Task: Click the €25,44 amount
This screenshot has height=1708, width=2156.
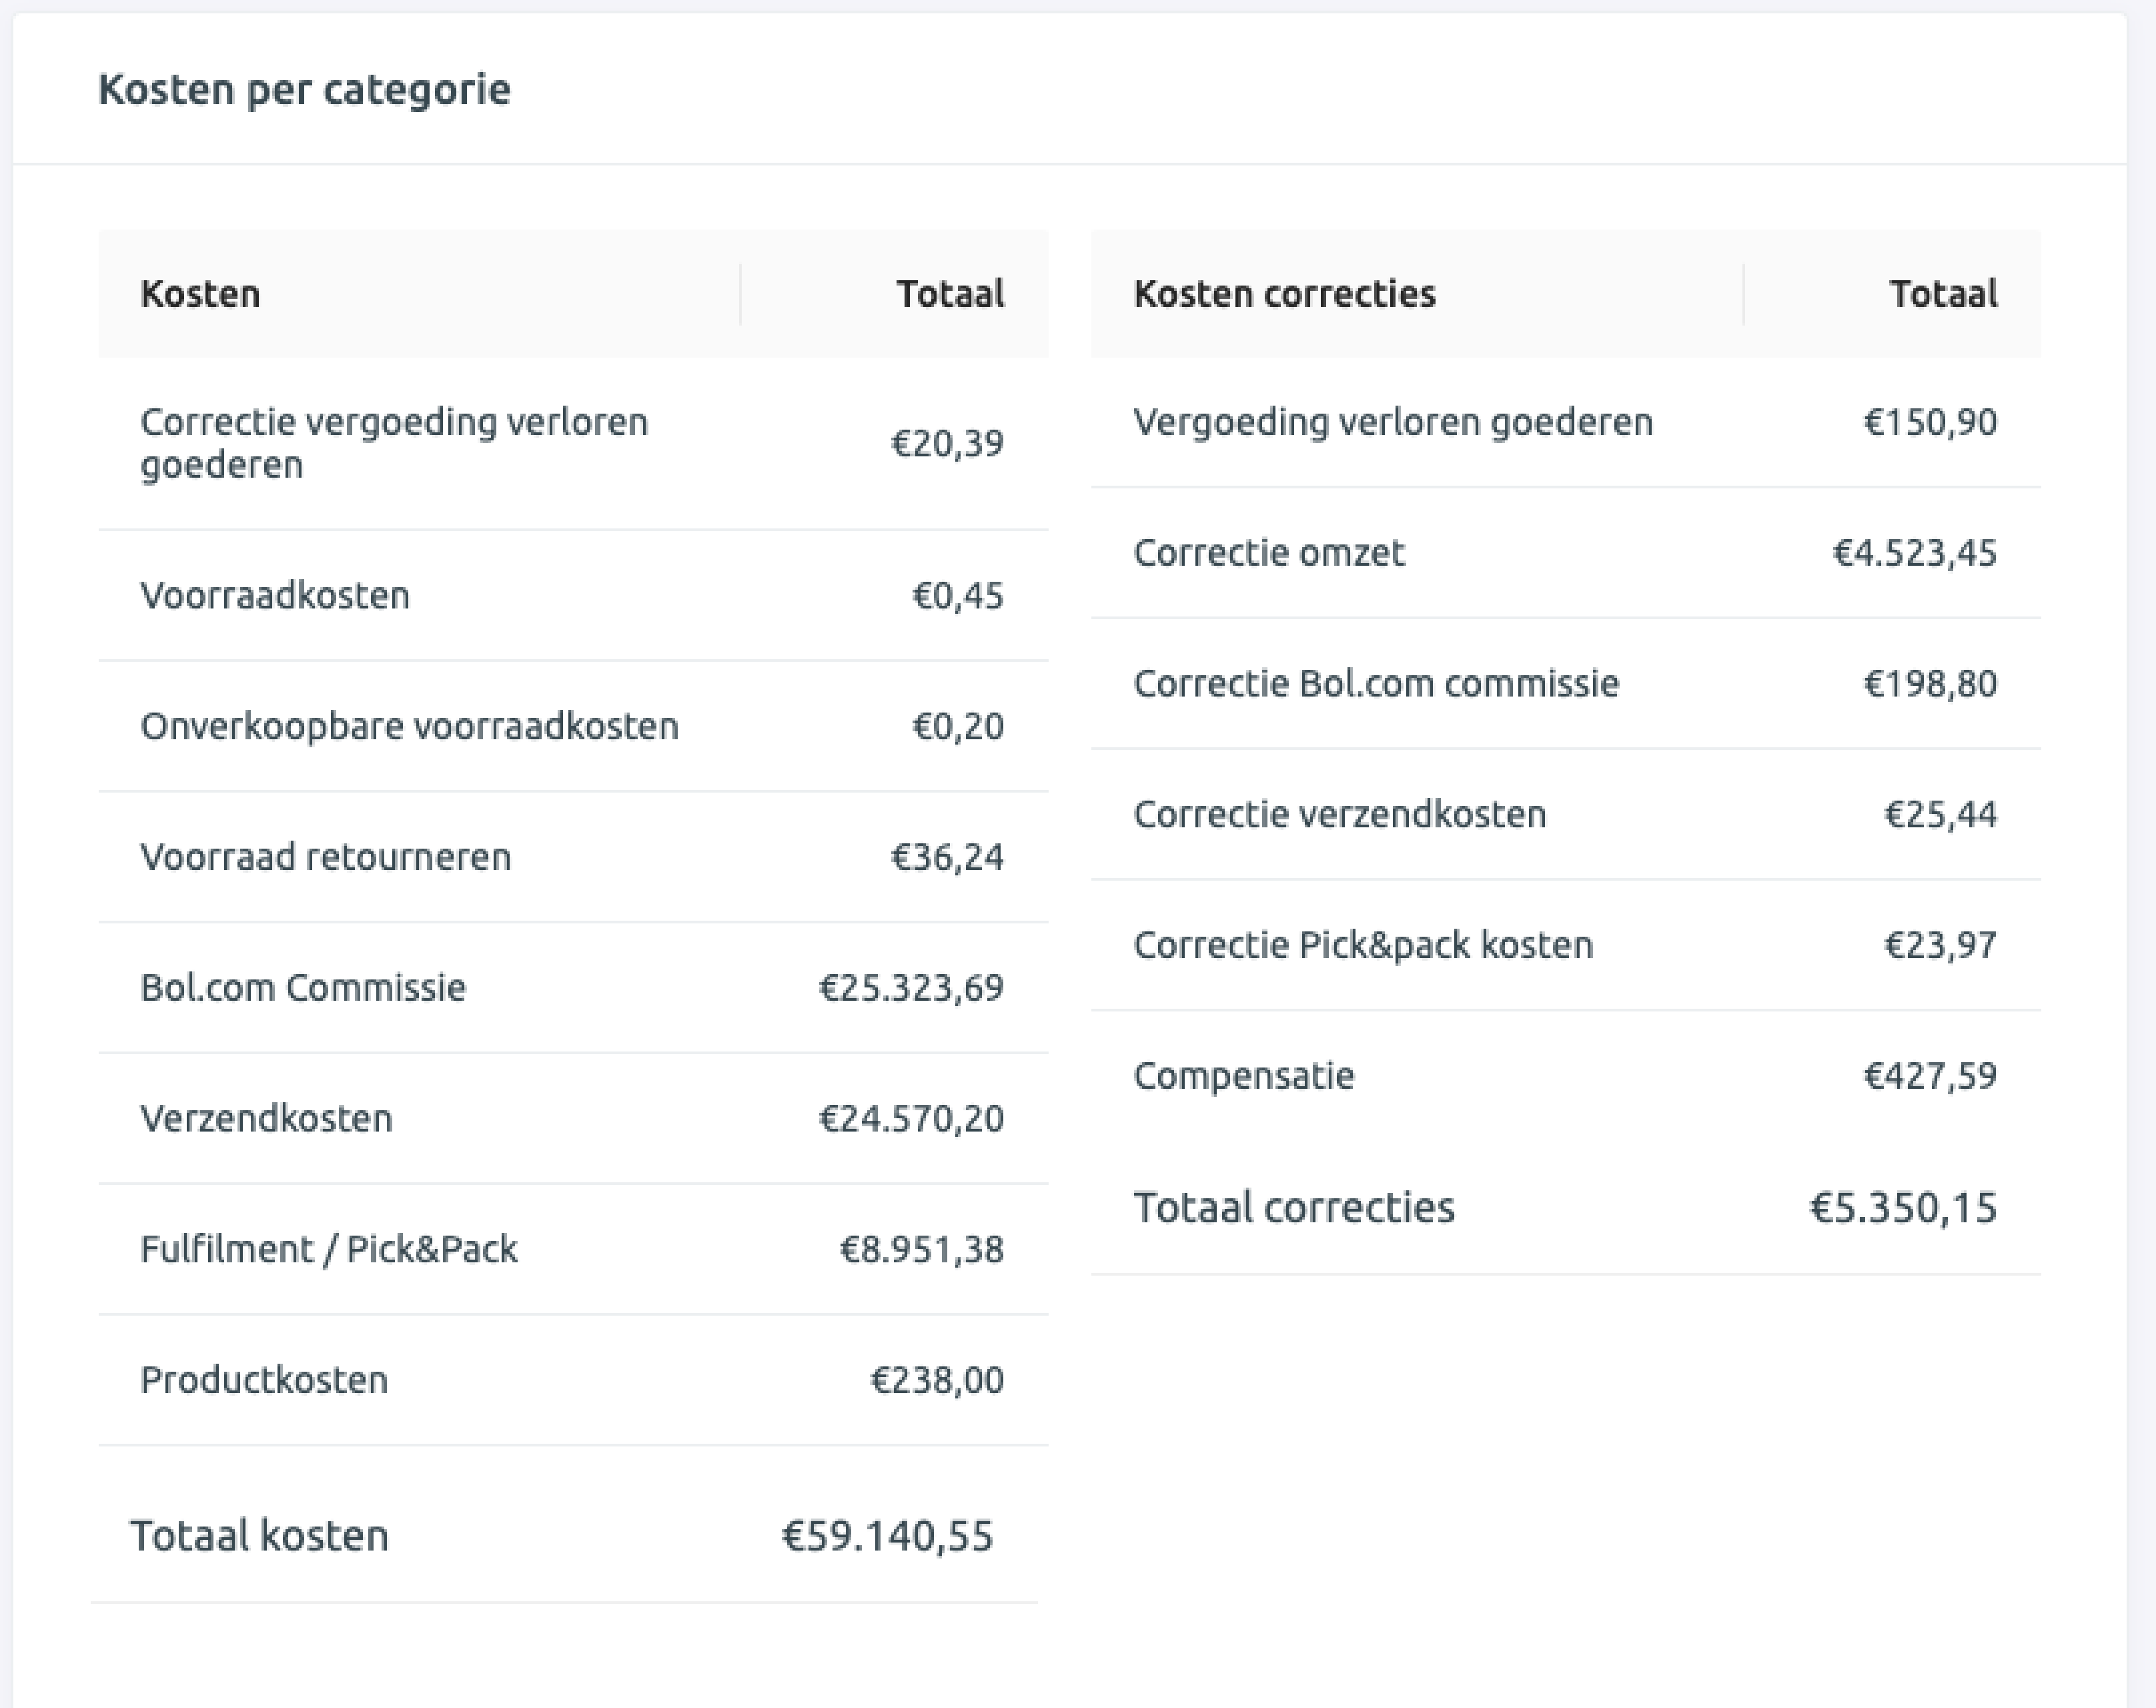Action: click(x=1940, y=814)
